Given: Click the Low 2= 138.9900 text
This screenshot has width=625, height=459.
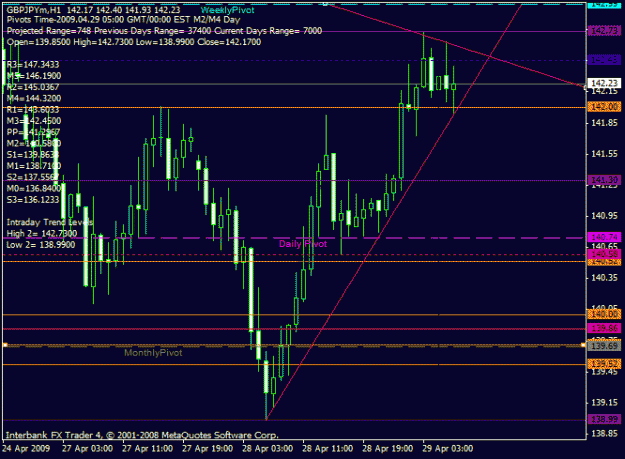Looking at the screenshot, I should coord(41,244).
